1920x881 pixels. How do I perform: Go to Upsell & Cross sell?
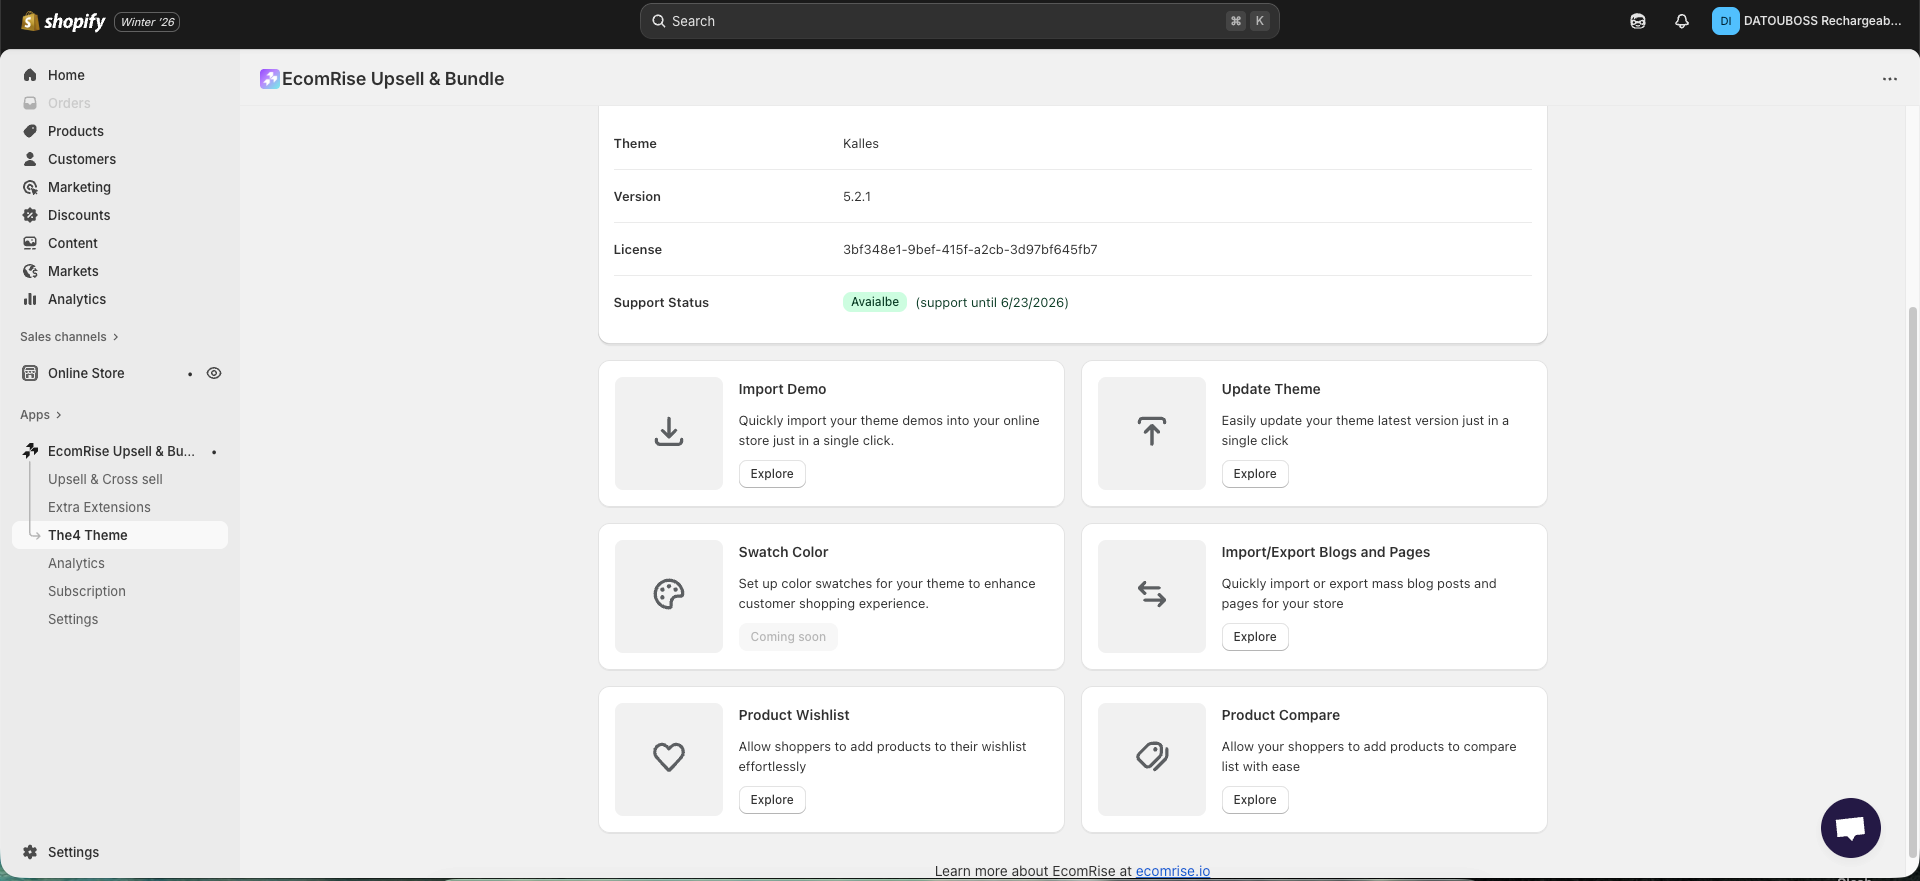coord(105,479)
